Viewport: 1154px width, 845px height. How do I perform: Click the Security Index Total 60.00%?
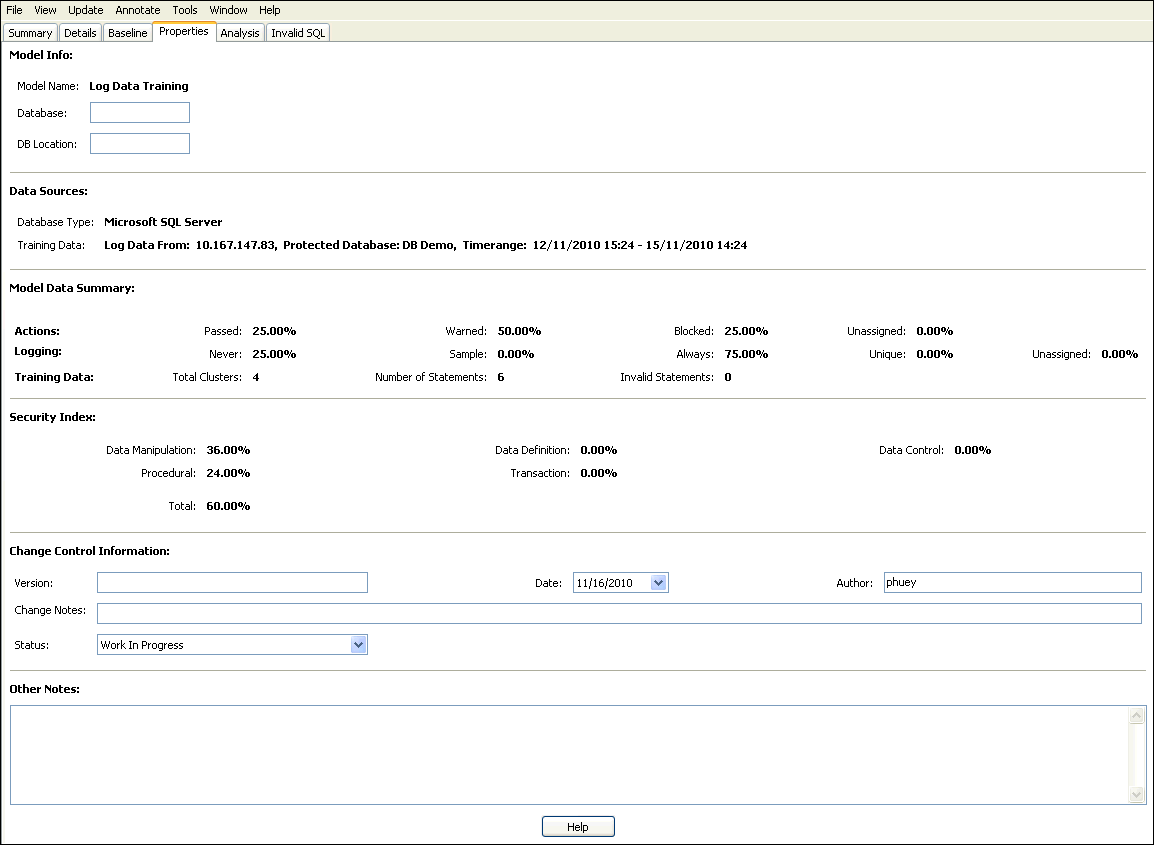pos(228,506)
